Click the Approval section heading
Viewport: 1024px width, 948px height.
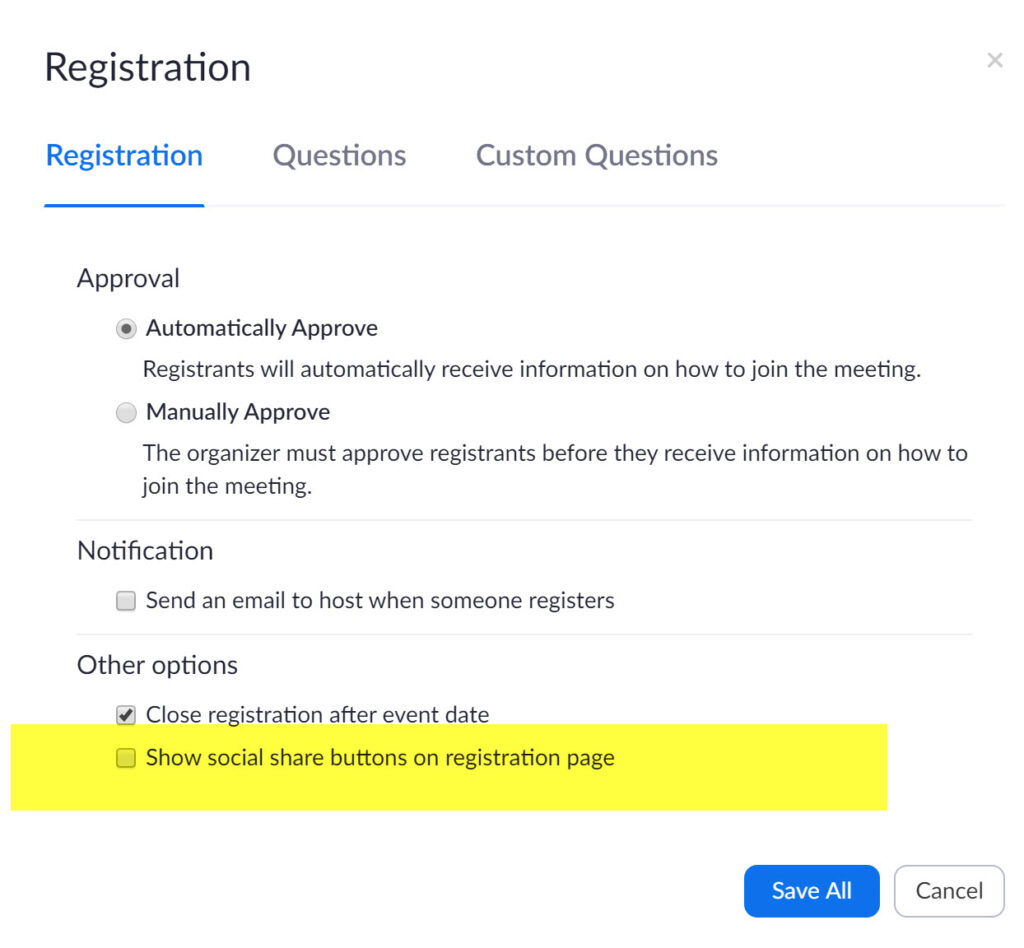128,278
